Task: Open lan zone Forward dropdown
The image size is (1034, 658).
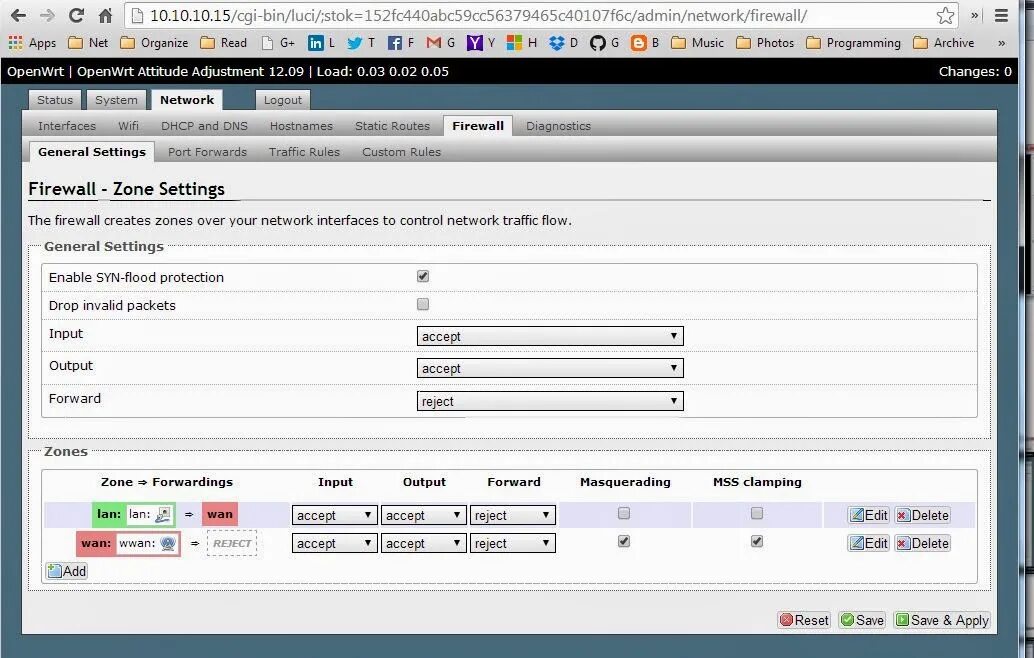Action: 512,515
